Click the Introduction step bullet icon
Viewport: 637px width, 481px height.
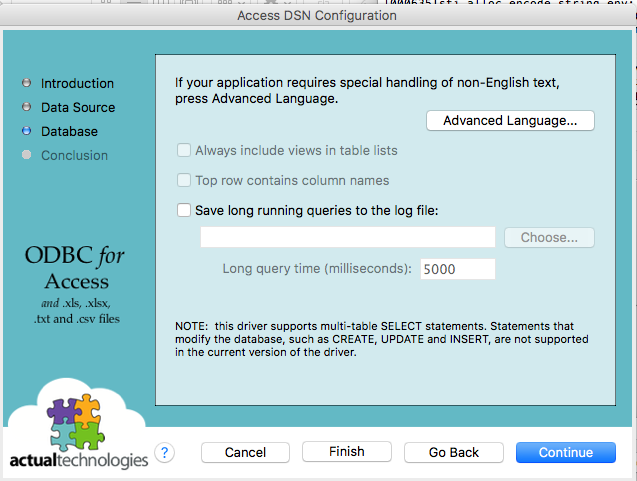[27, 83]
